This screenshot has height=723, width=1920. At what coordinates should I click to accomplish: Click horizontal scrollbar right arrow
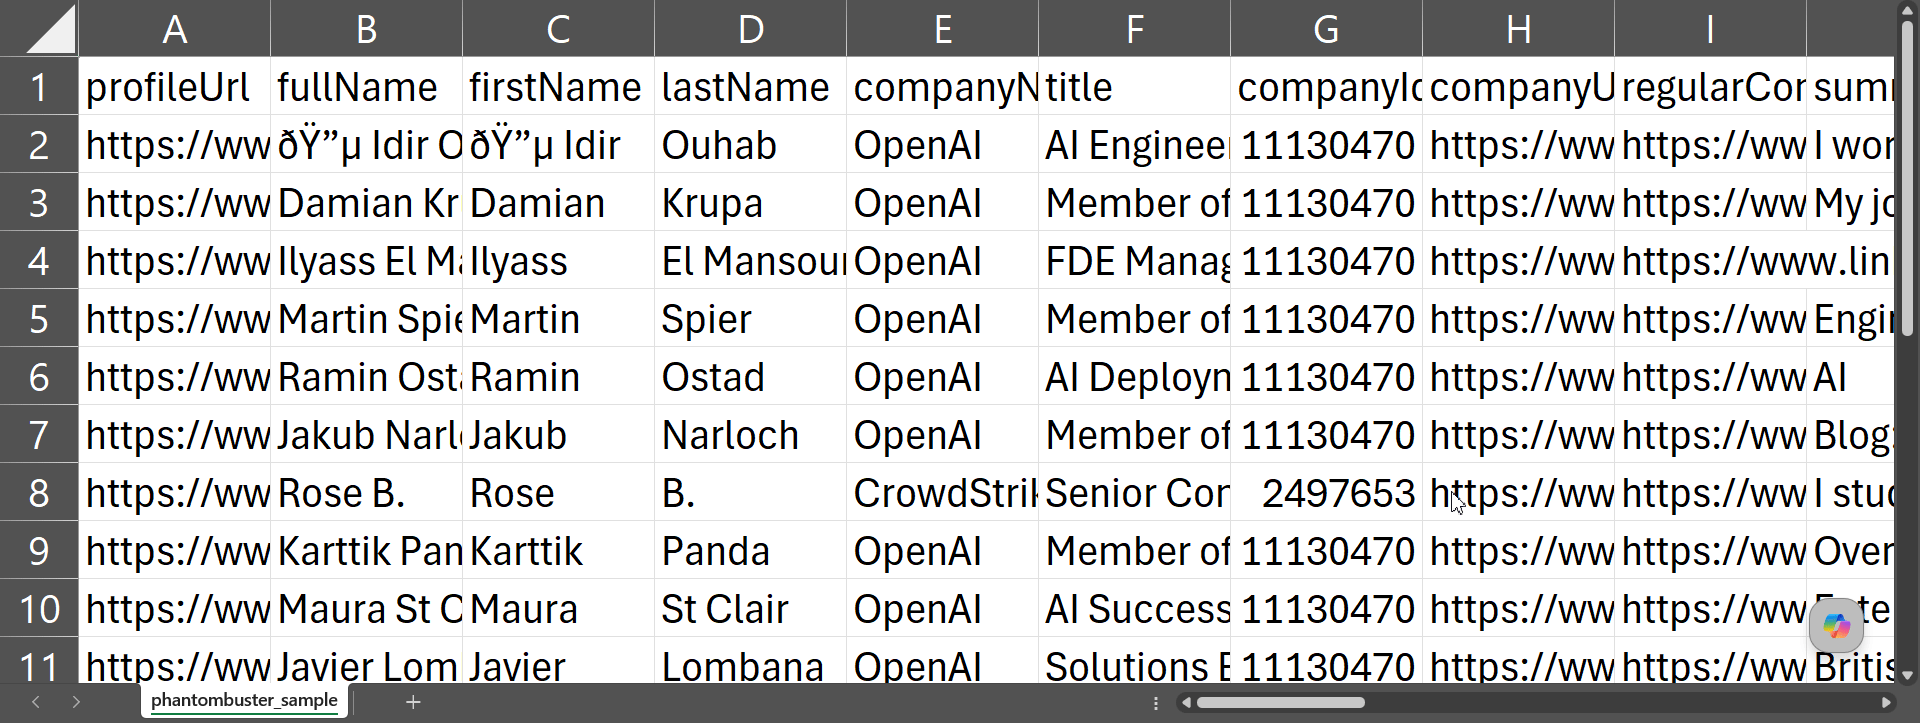(x=1886, y=702)
